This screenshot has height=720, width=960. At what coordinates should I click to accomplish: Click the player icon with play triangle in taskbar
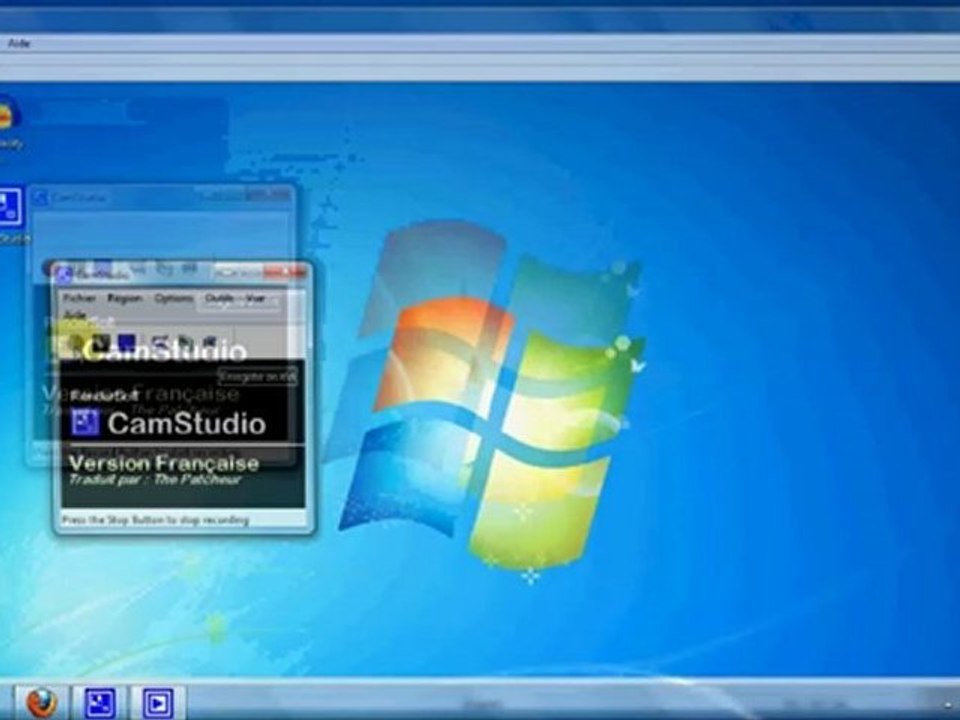click(158, 703)
